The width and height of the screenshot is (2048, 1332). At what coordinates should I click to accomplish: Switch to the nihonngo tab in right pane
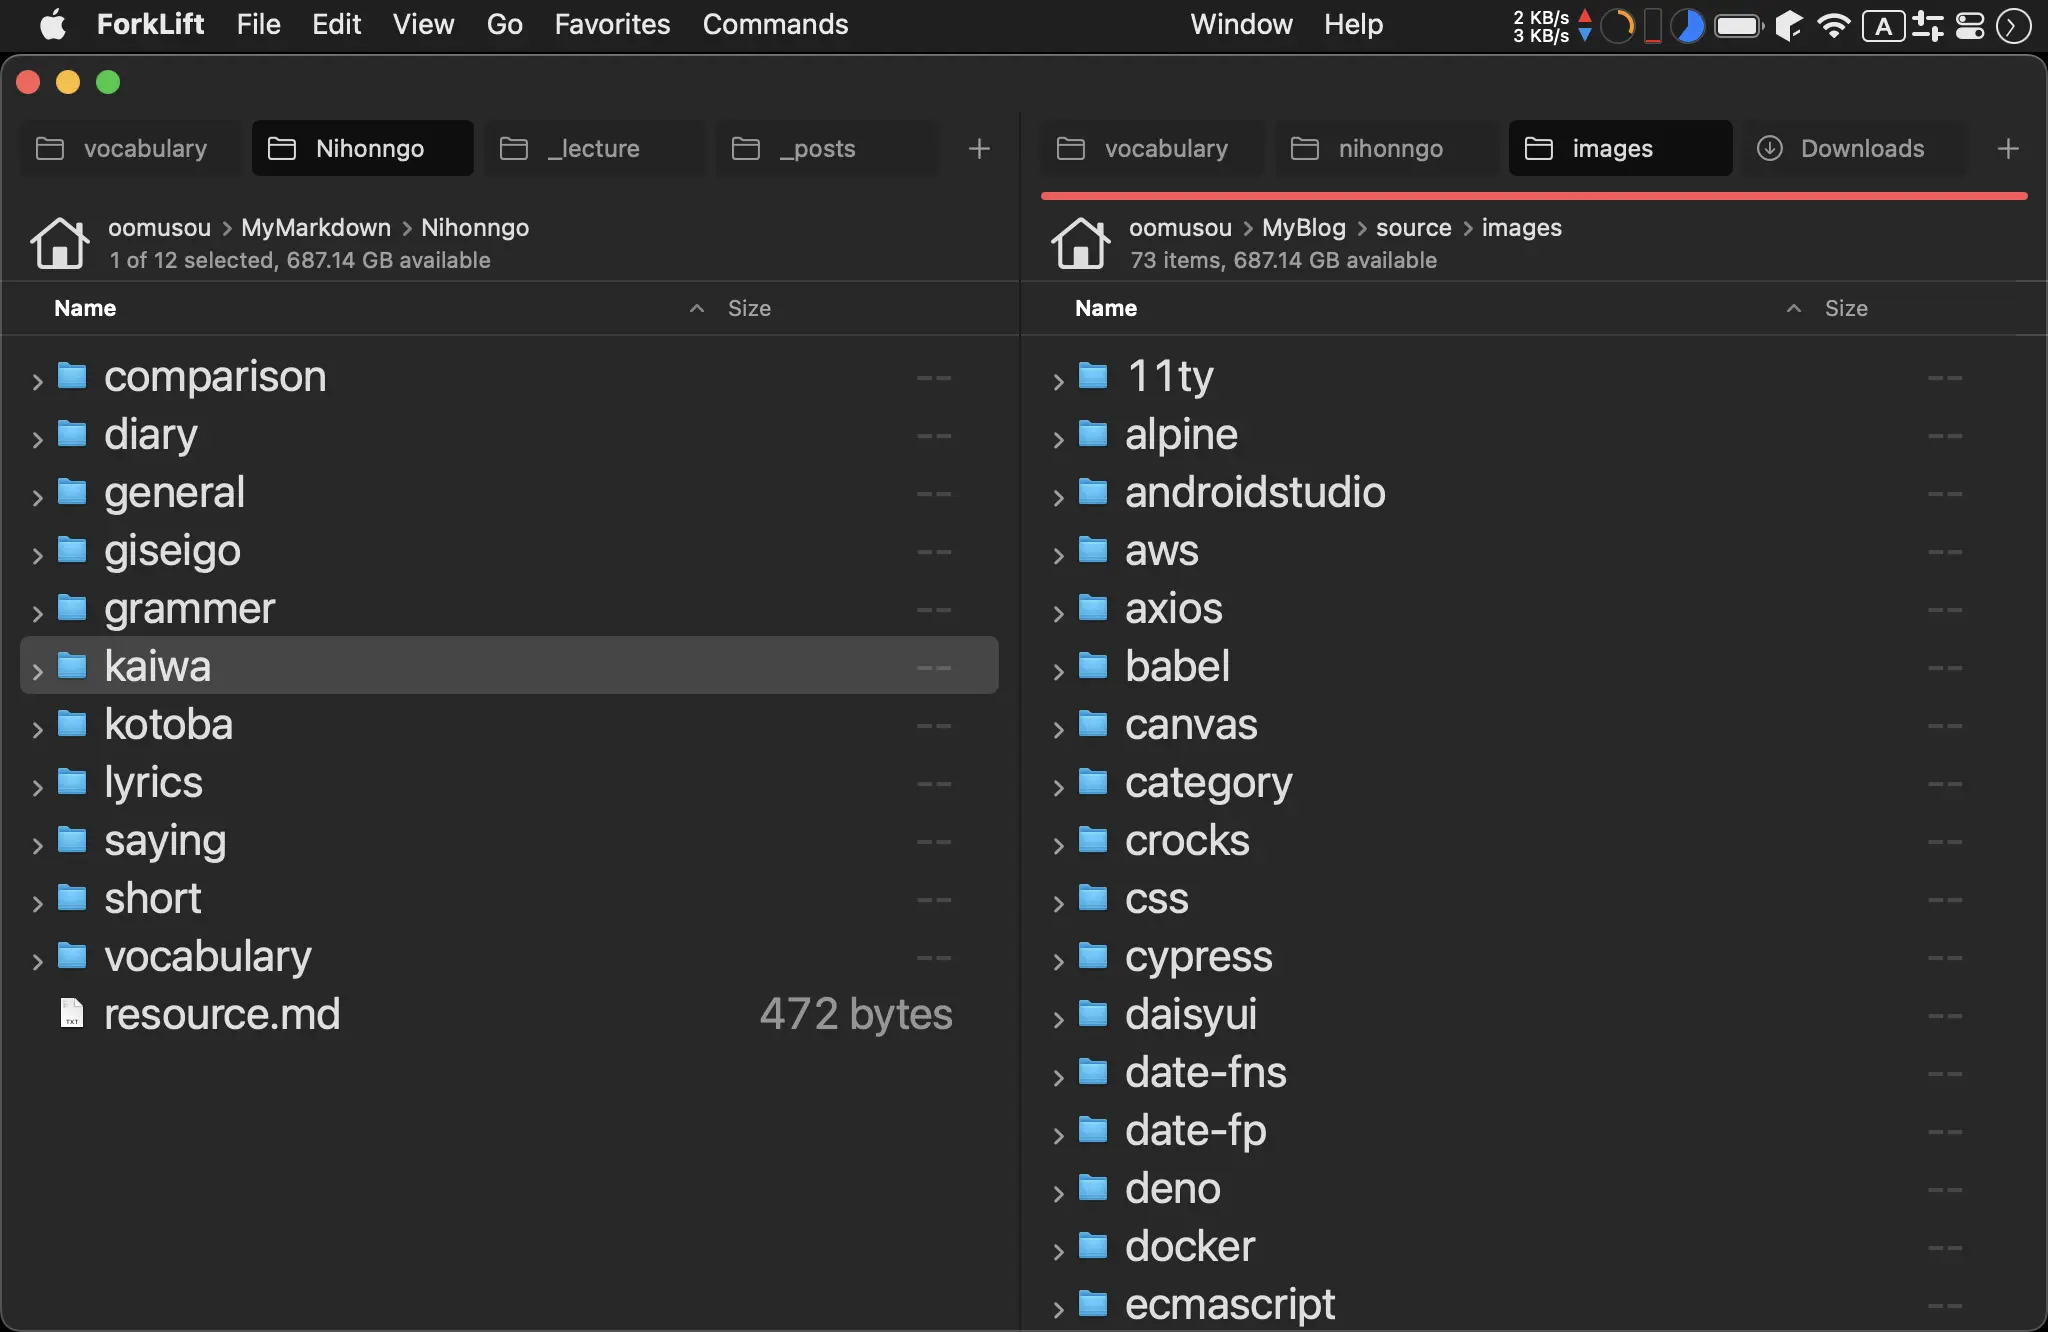point(1387,149)
